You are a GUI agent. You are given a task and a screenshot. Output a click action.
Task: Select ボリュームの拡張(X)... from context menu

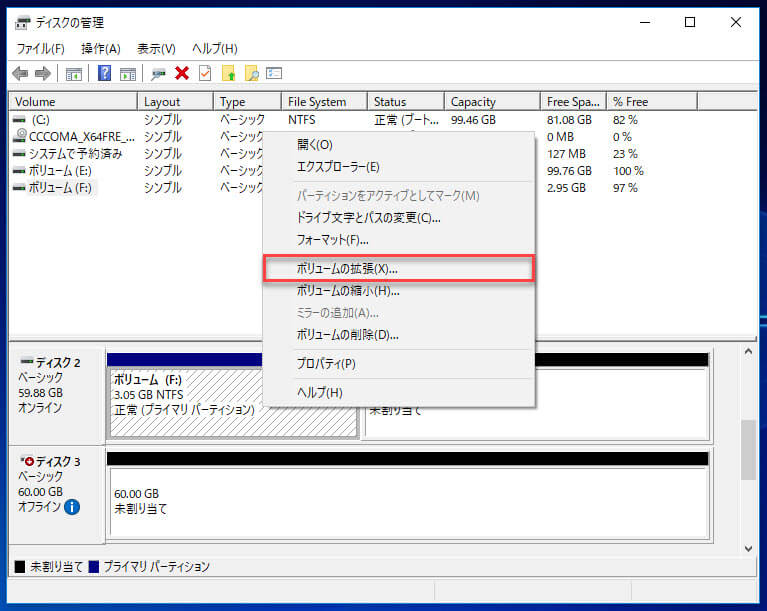pyautogui.click(x=347, y=269)
